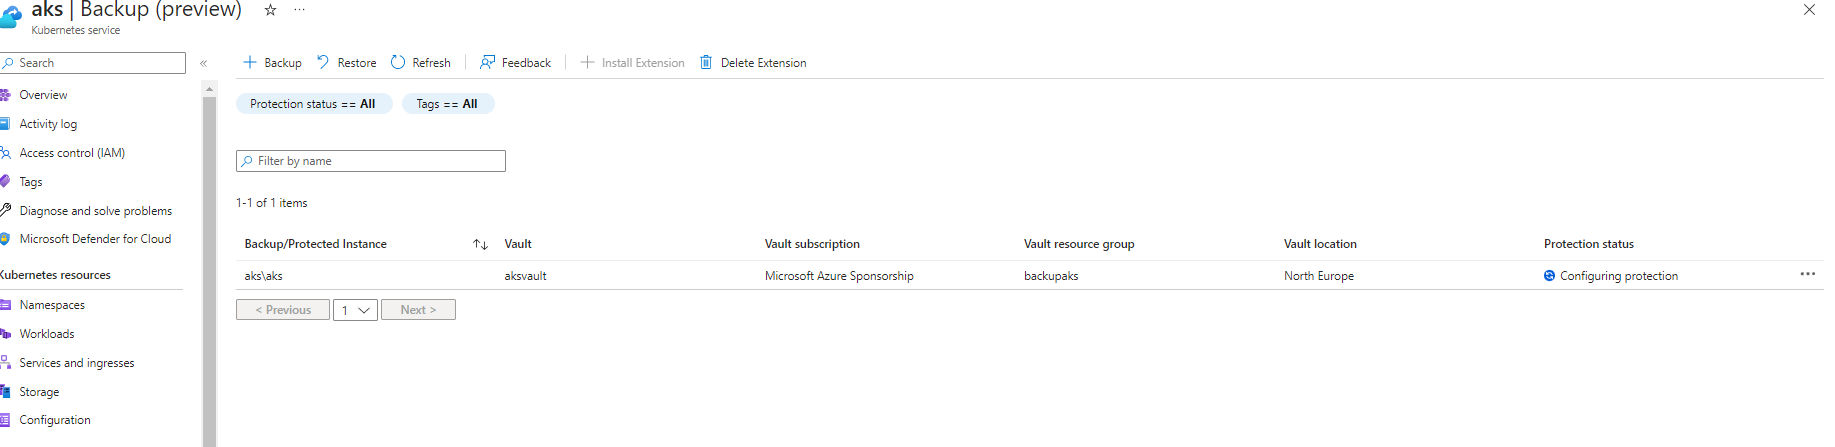
Task: Click the Activity log icon
Action: (x=5, y=124)
